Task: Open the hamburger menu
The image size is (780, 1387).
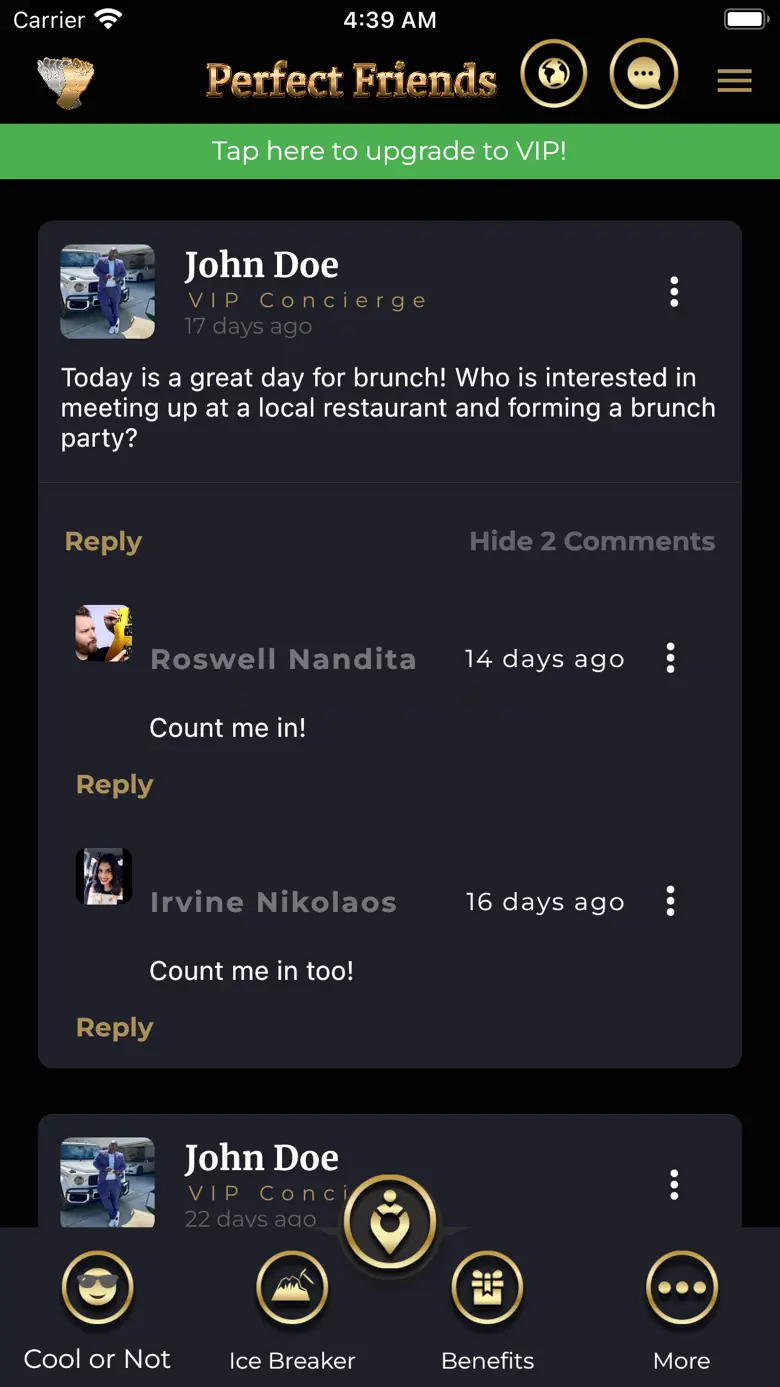Action: [734, 81]
